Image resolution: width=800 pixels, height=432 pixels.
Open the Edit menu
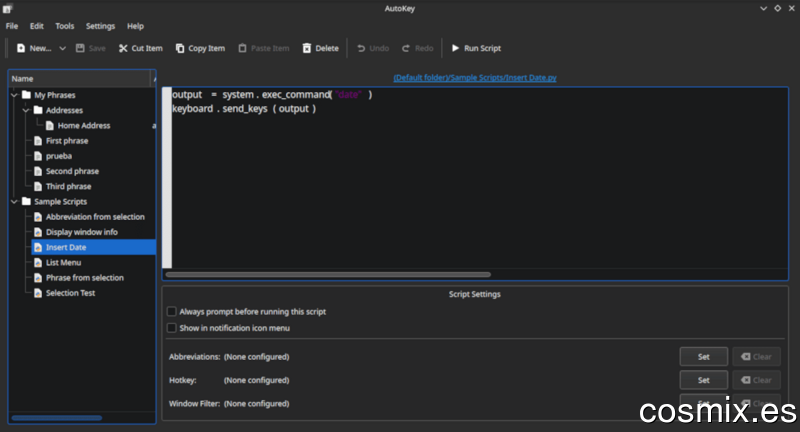(37, 26)
